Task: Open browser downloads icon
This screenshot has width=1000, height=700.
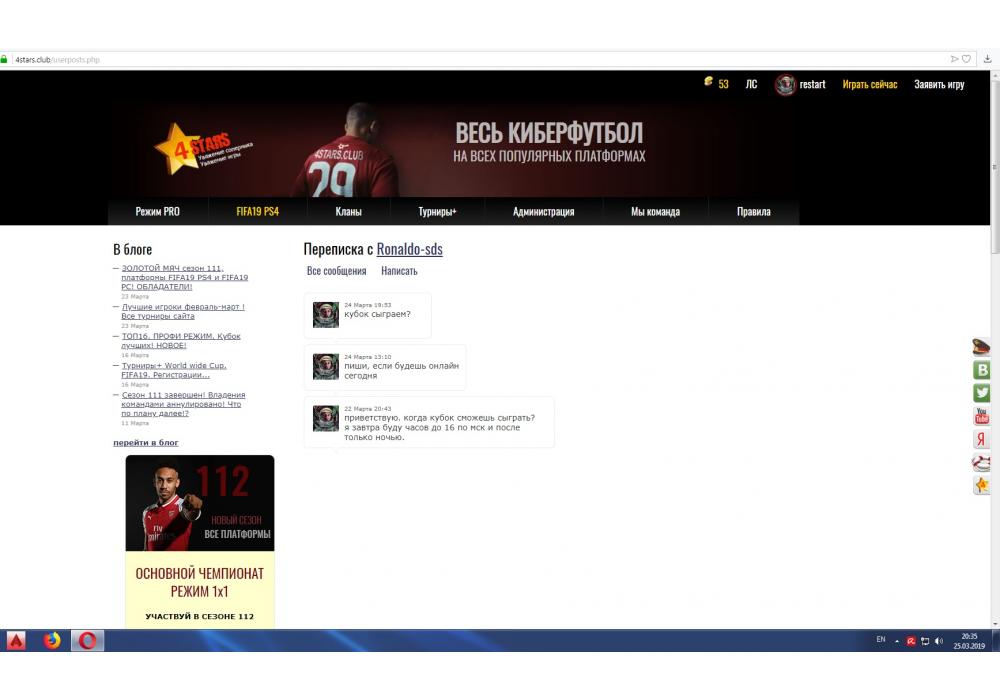Action: coord(987,59)
